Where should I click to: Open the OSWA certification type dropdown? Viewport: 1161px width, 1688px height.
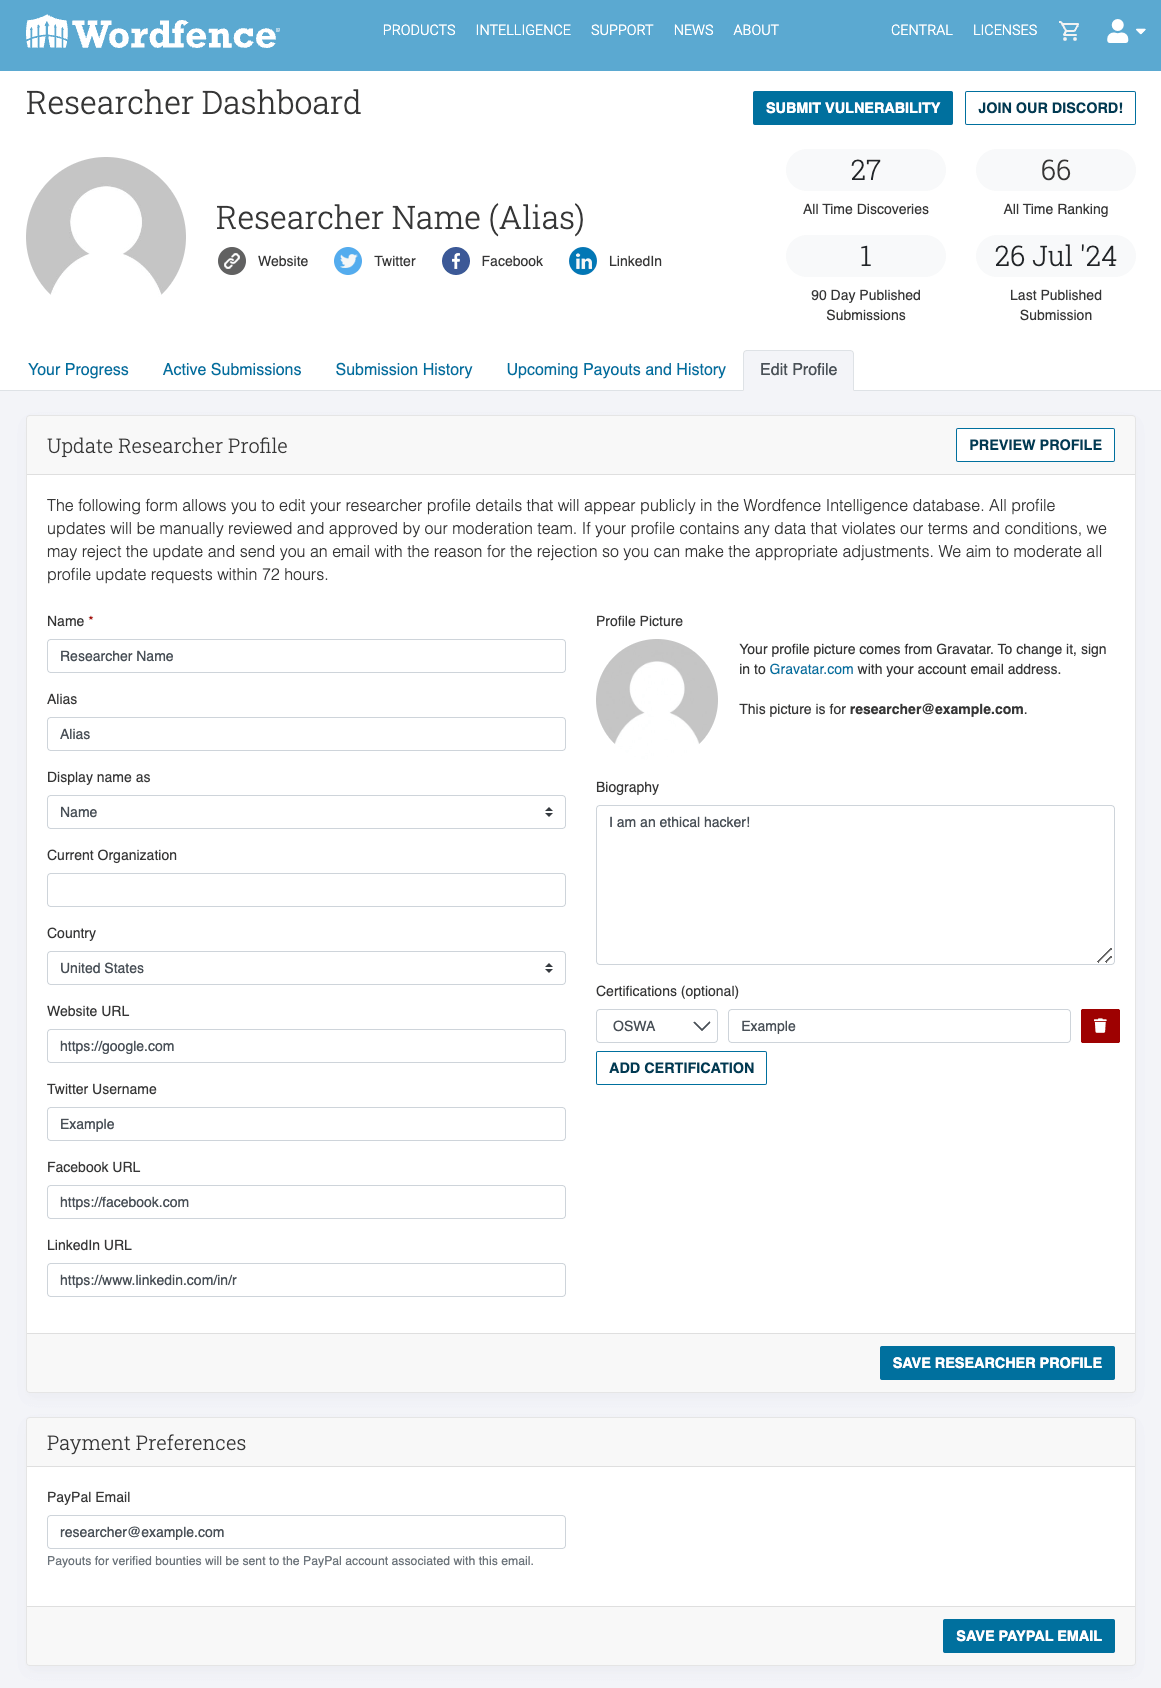point(657,1026)
